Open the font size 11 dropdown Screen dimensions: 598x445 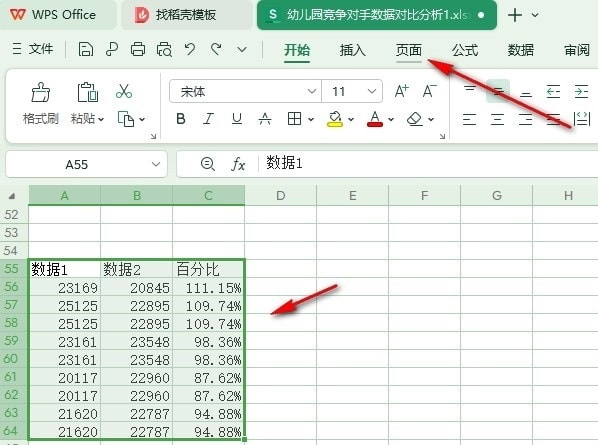pyautogui.click(x=372, y=92)
